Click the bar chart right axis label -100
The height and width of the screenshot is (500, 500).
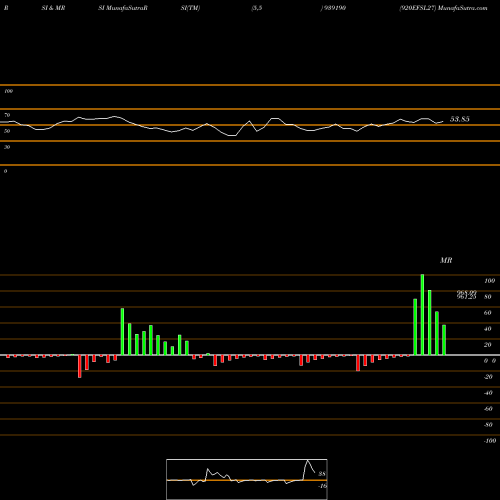click(490, 441)
